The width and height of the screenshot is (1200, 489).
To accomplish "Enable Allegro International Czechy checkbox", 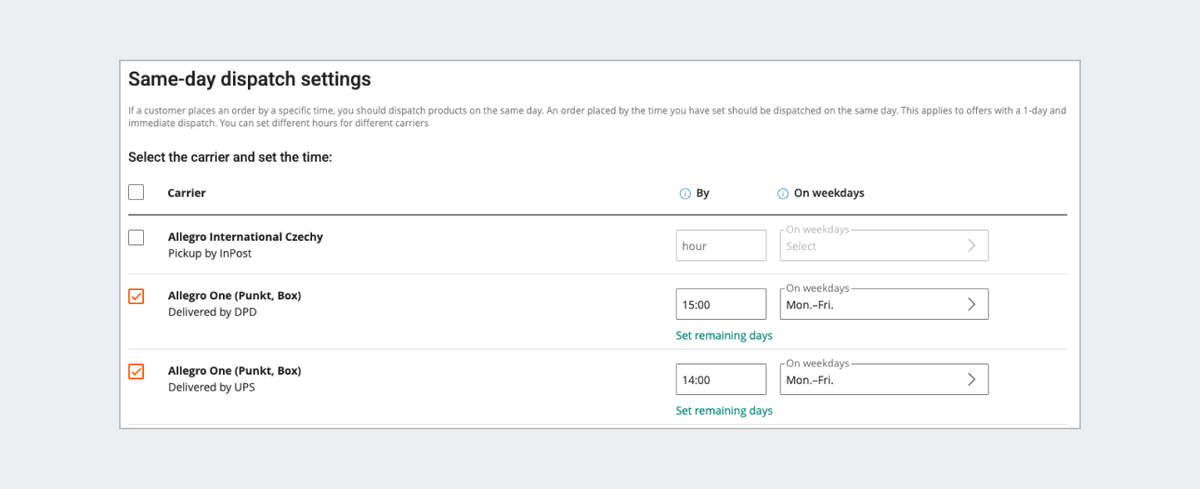I will (x=136, y=238).
